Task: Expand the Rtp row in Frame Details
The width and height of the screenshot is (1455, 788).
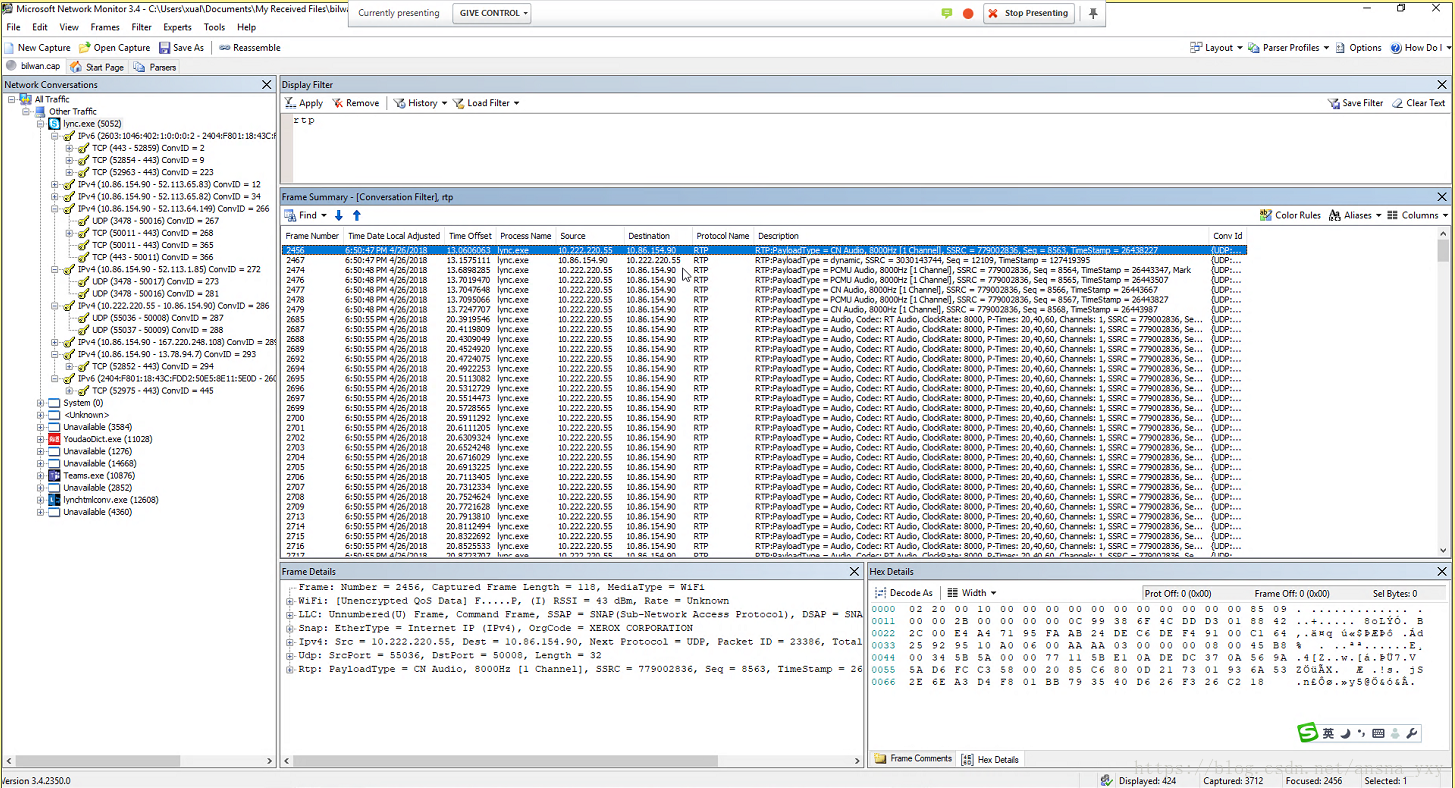Action: click(x=289, y=669)
